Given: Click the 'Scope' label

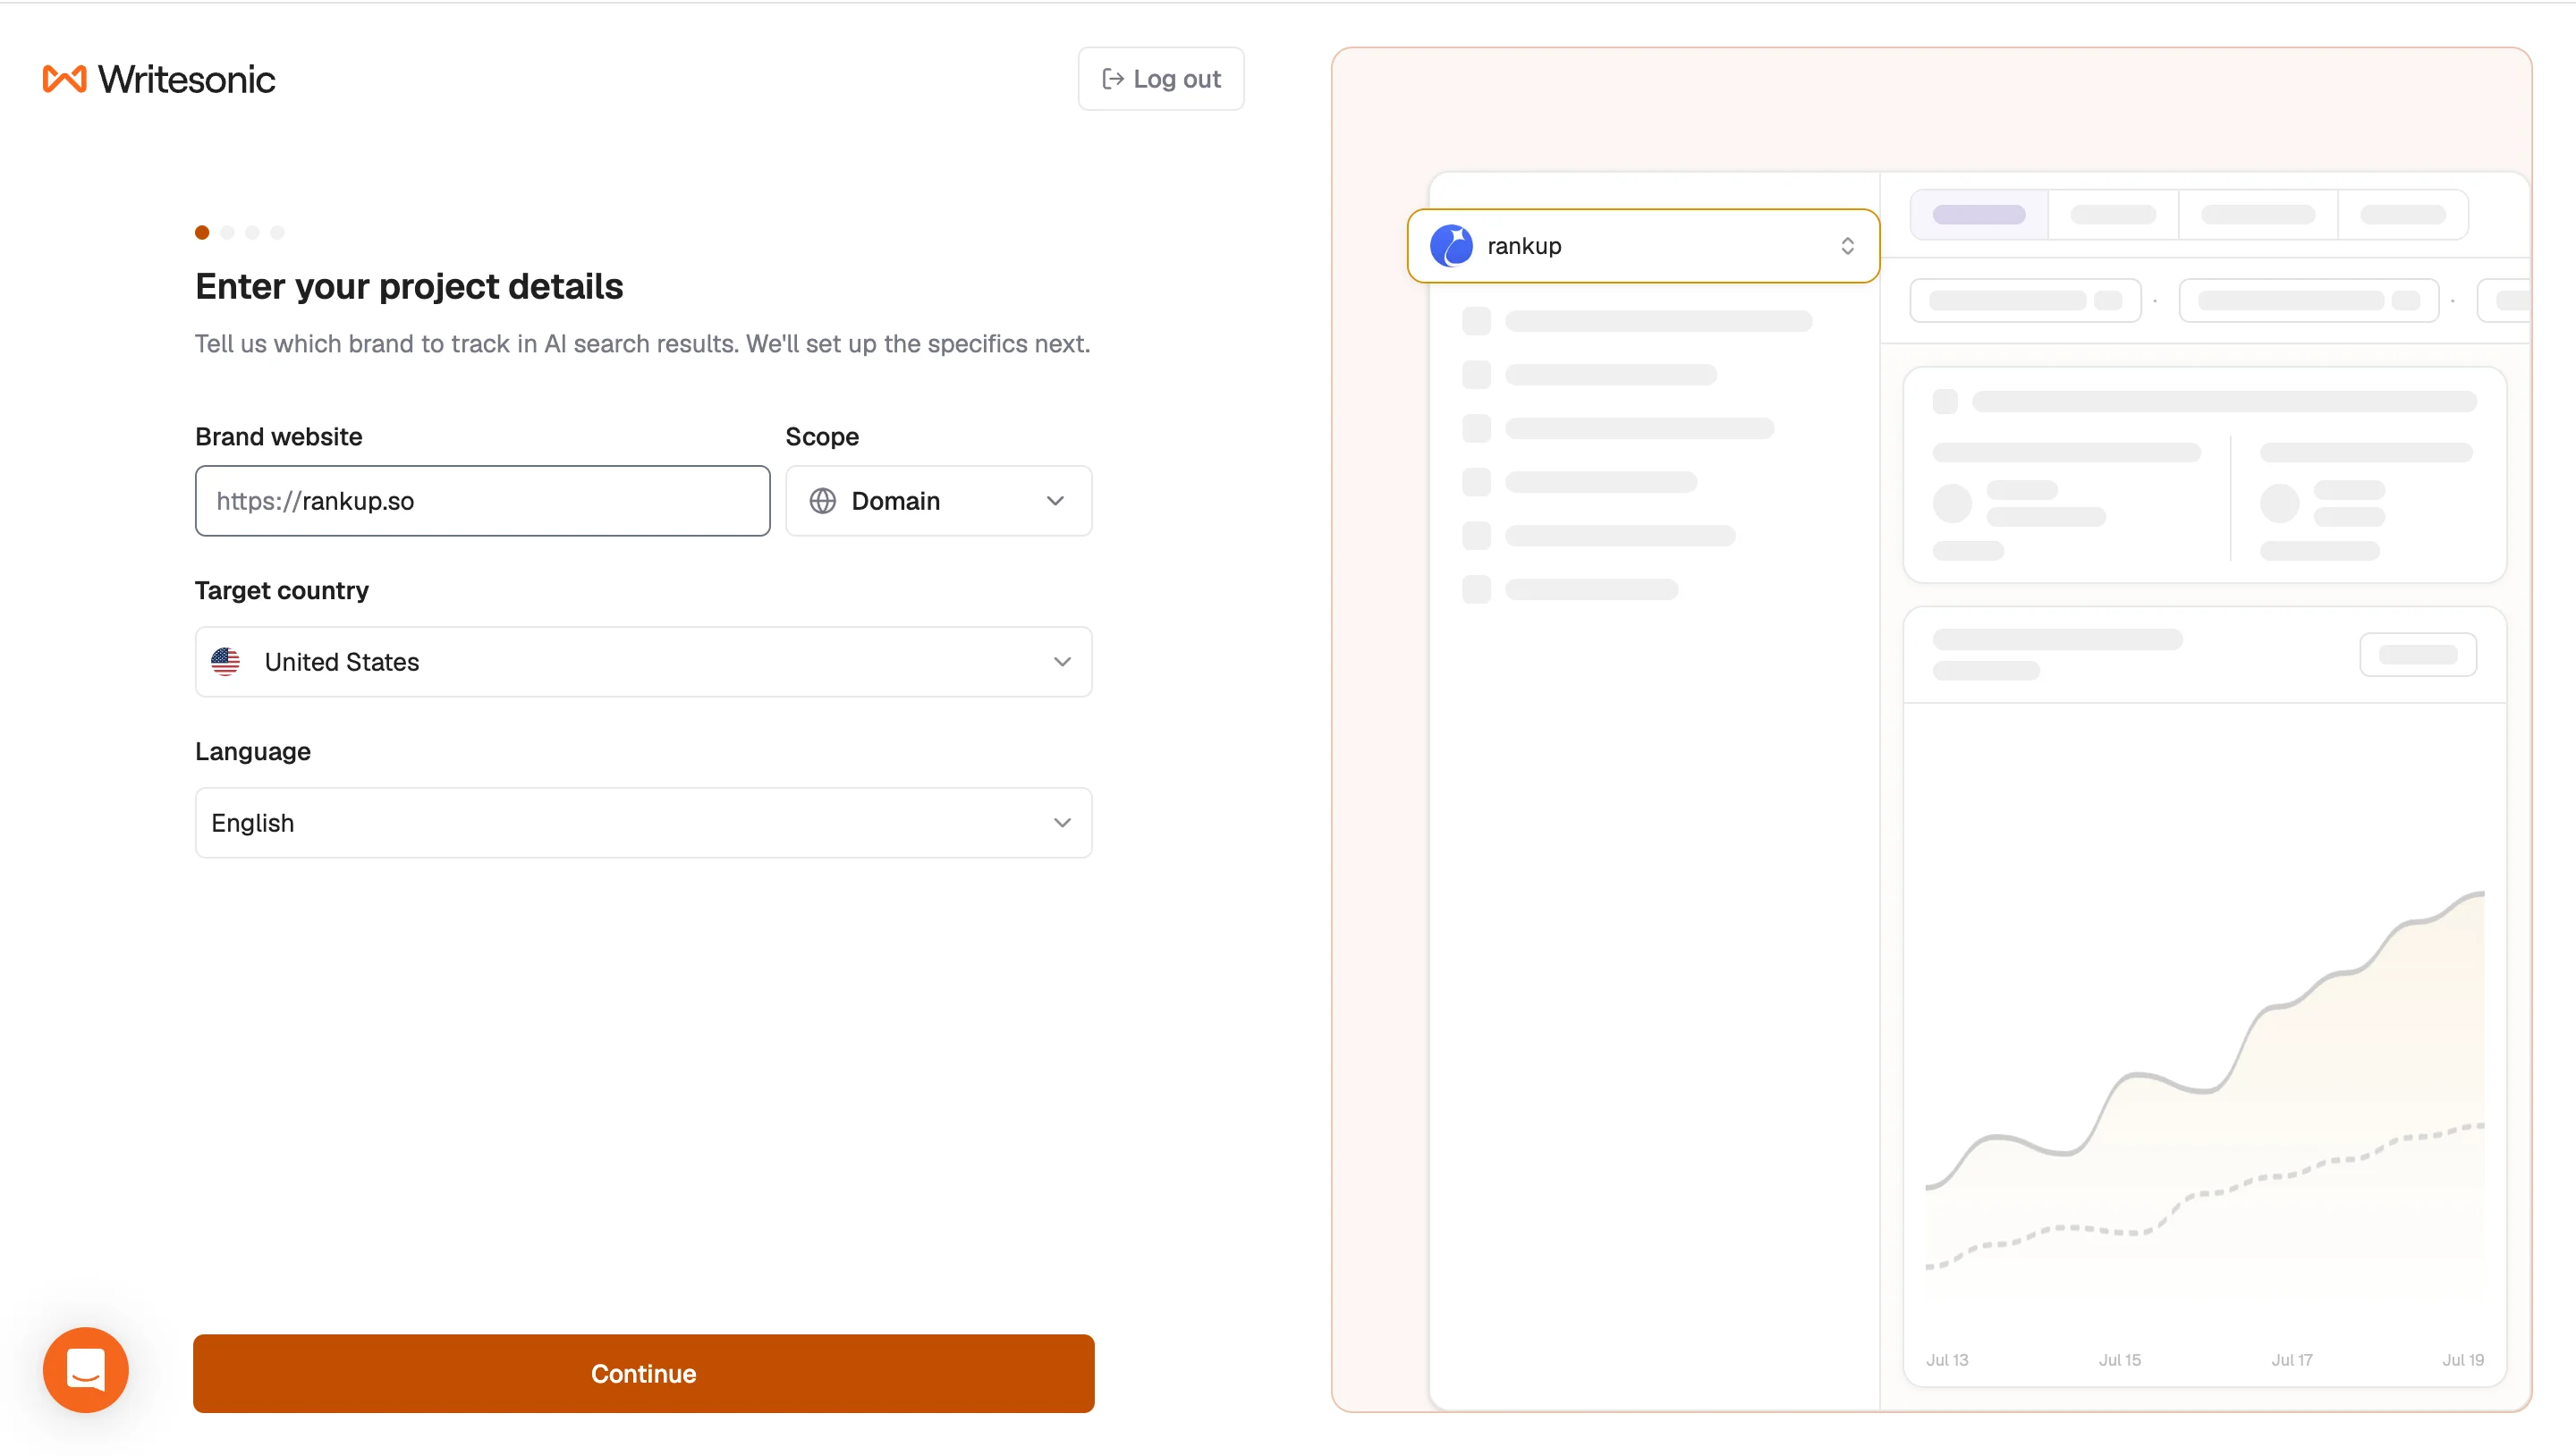Looking at the screenshot, I should coord(822,436).
